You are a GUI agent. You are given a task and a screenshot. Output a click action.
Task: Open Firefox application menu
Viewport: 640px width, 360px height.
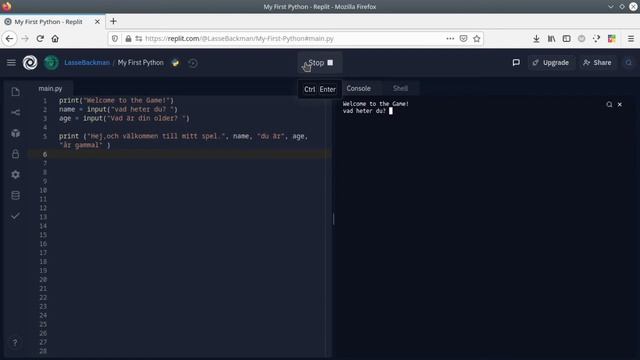pyautogui.click(x=631, y=38)
